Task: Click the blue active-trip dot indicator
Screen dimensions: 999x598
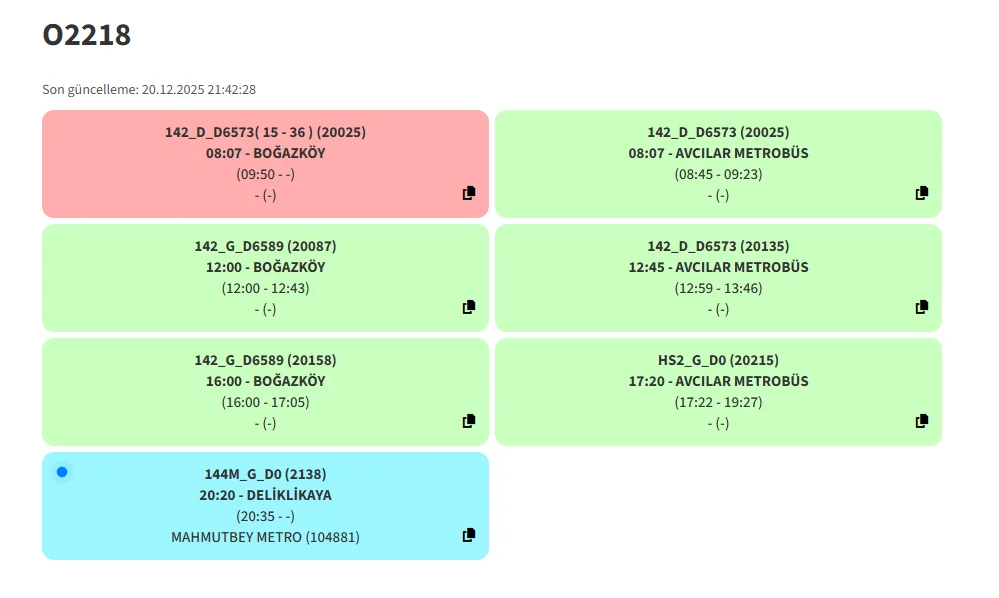Action: (62, 472)
